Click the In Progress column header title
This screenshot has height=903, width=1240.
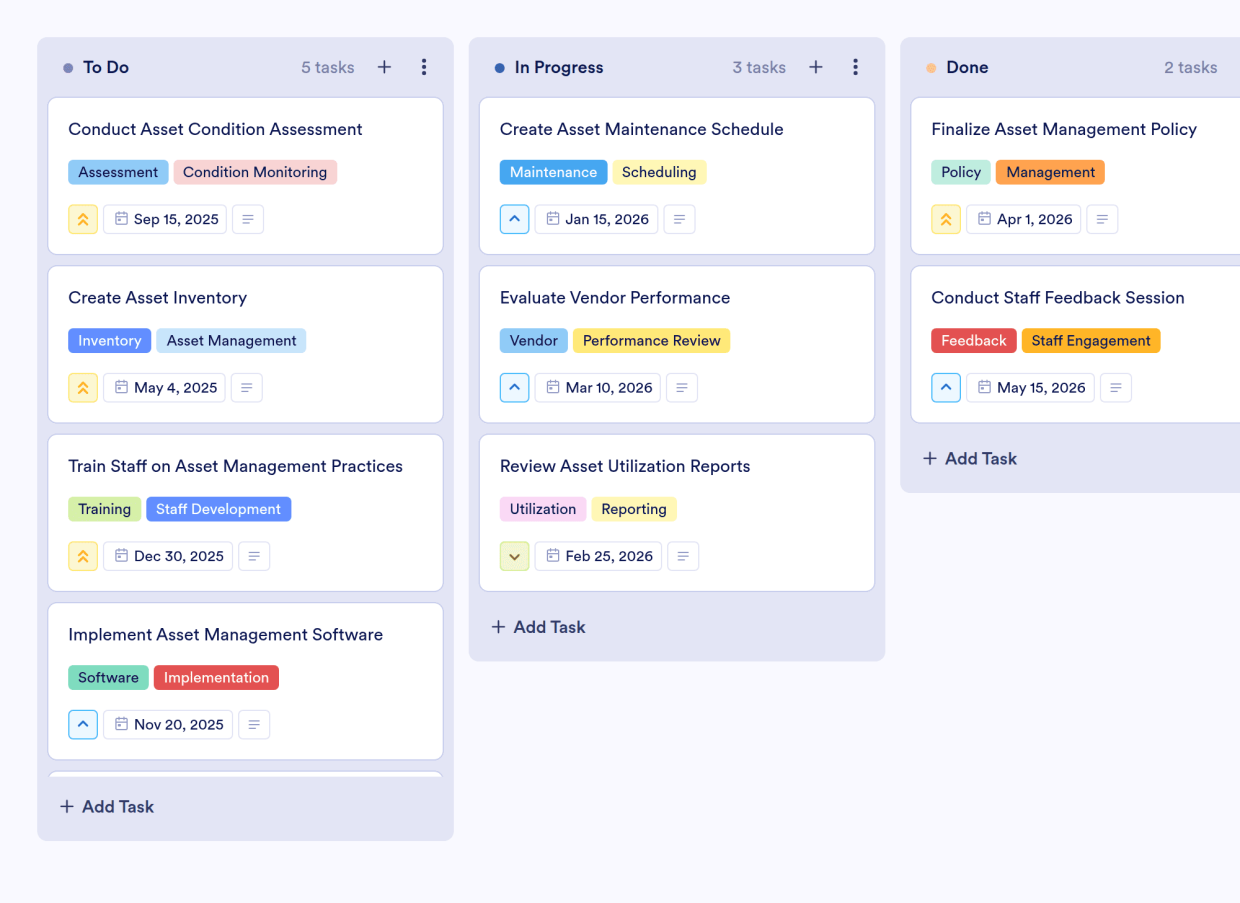(559, 67)
